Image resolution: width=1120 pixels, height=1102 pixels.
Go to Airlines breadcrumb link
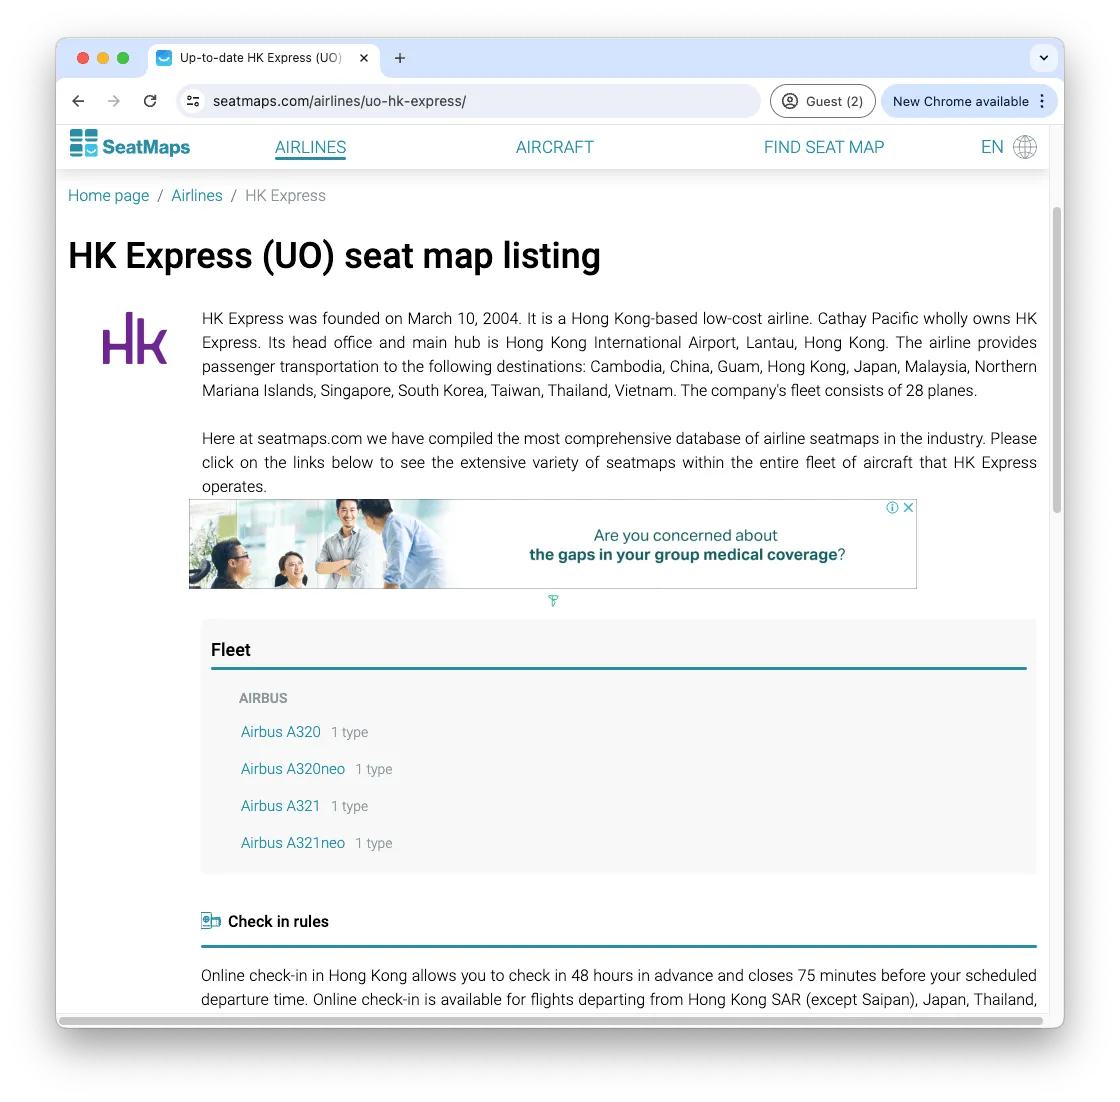tap(196, 196)
